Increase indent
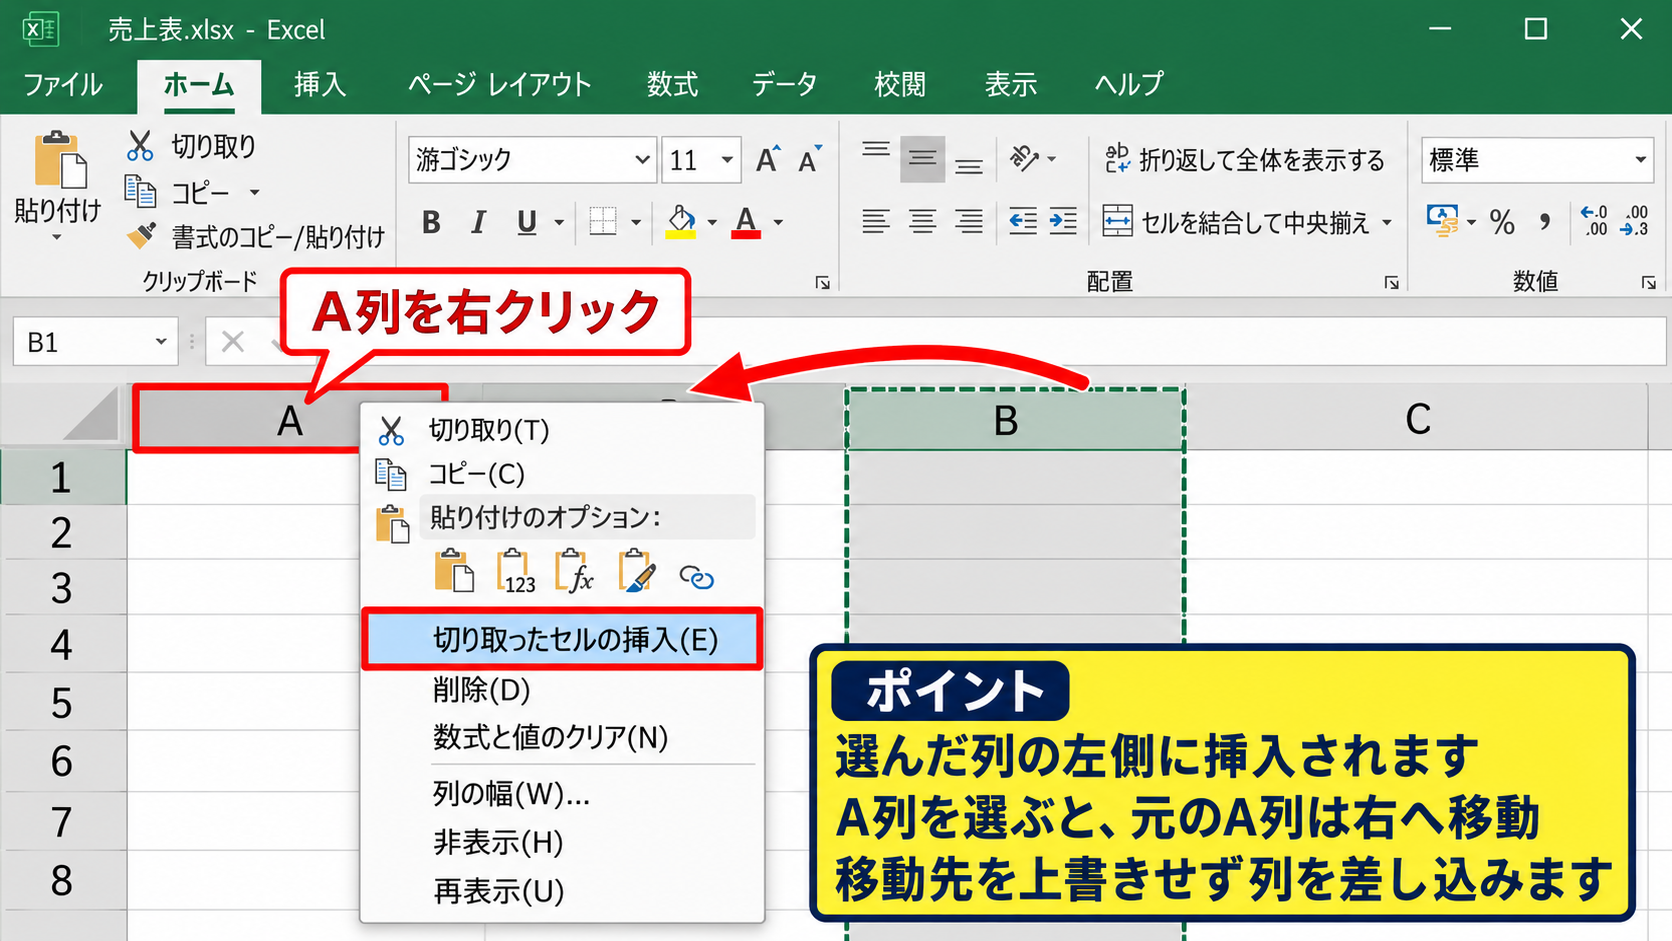The width and height of the screenshot is (1672, 941). coord(1063,221)
